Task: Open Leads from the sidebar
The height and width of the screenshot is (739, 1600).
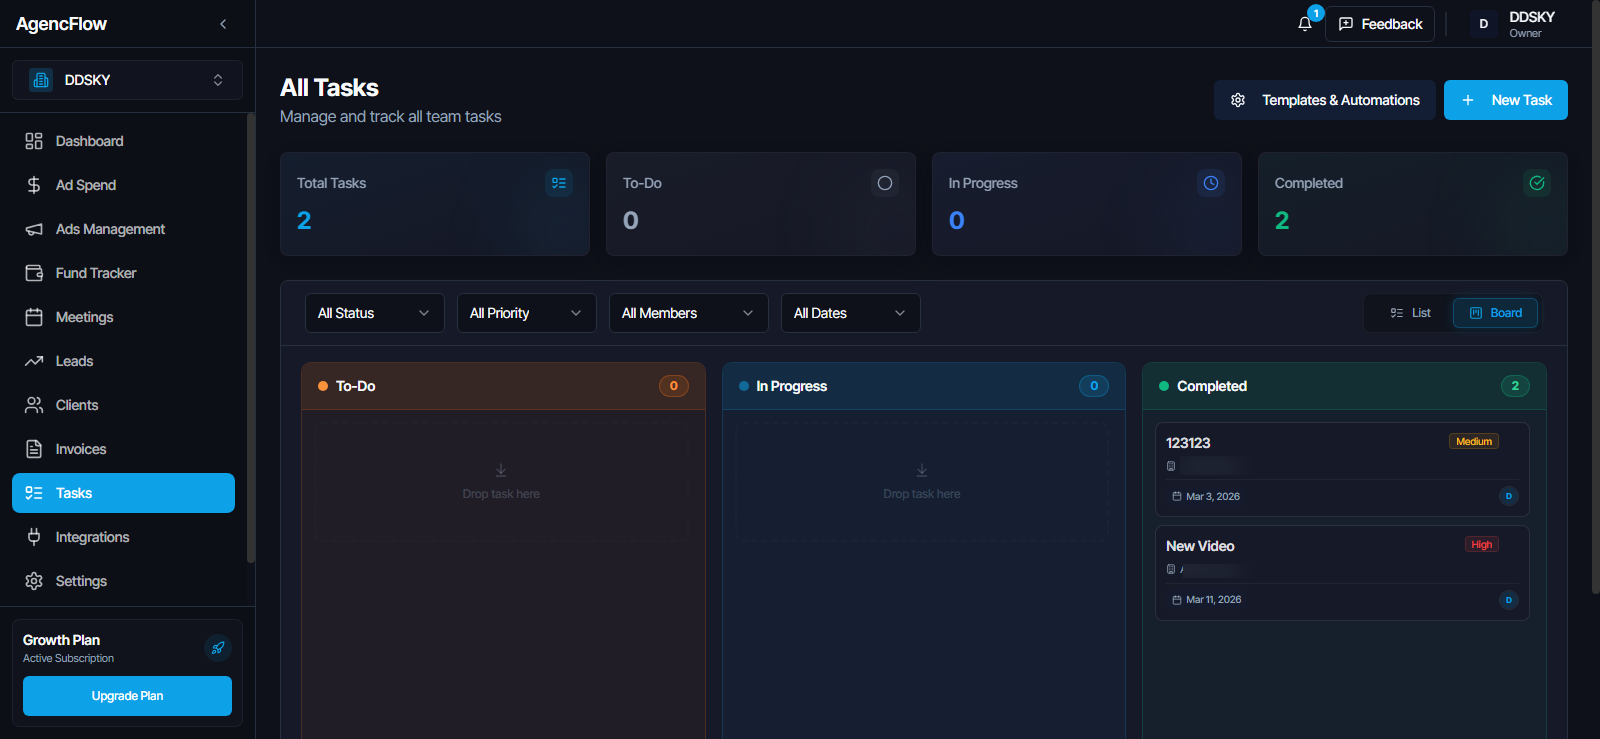Action: point(123,361)
